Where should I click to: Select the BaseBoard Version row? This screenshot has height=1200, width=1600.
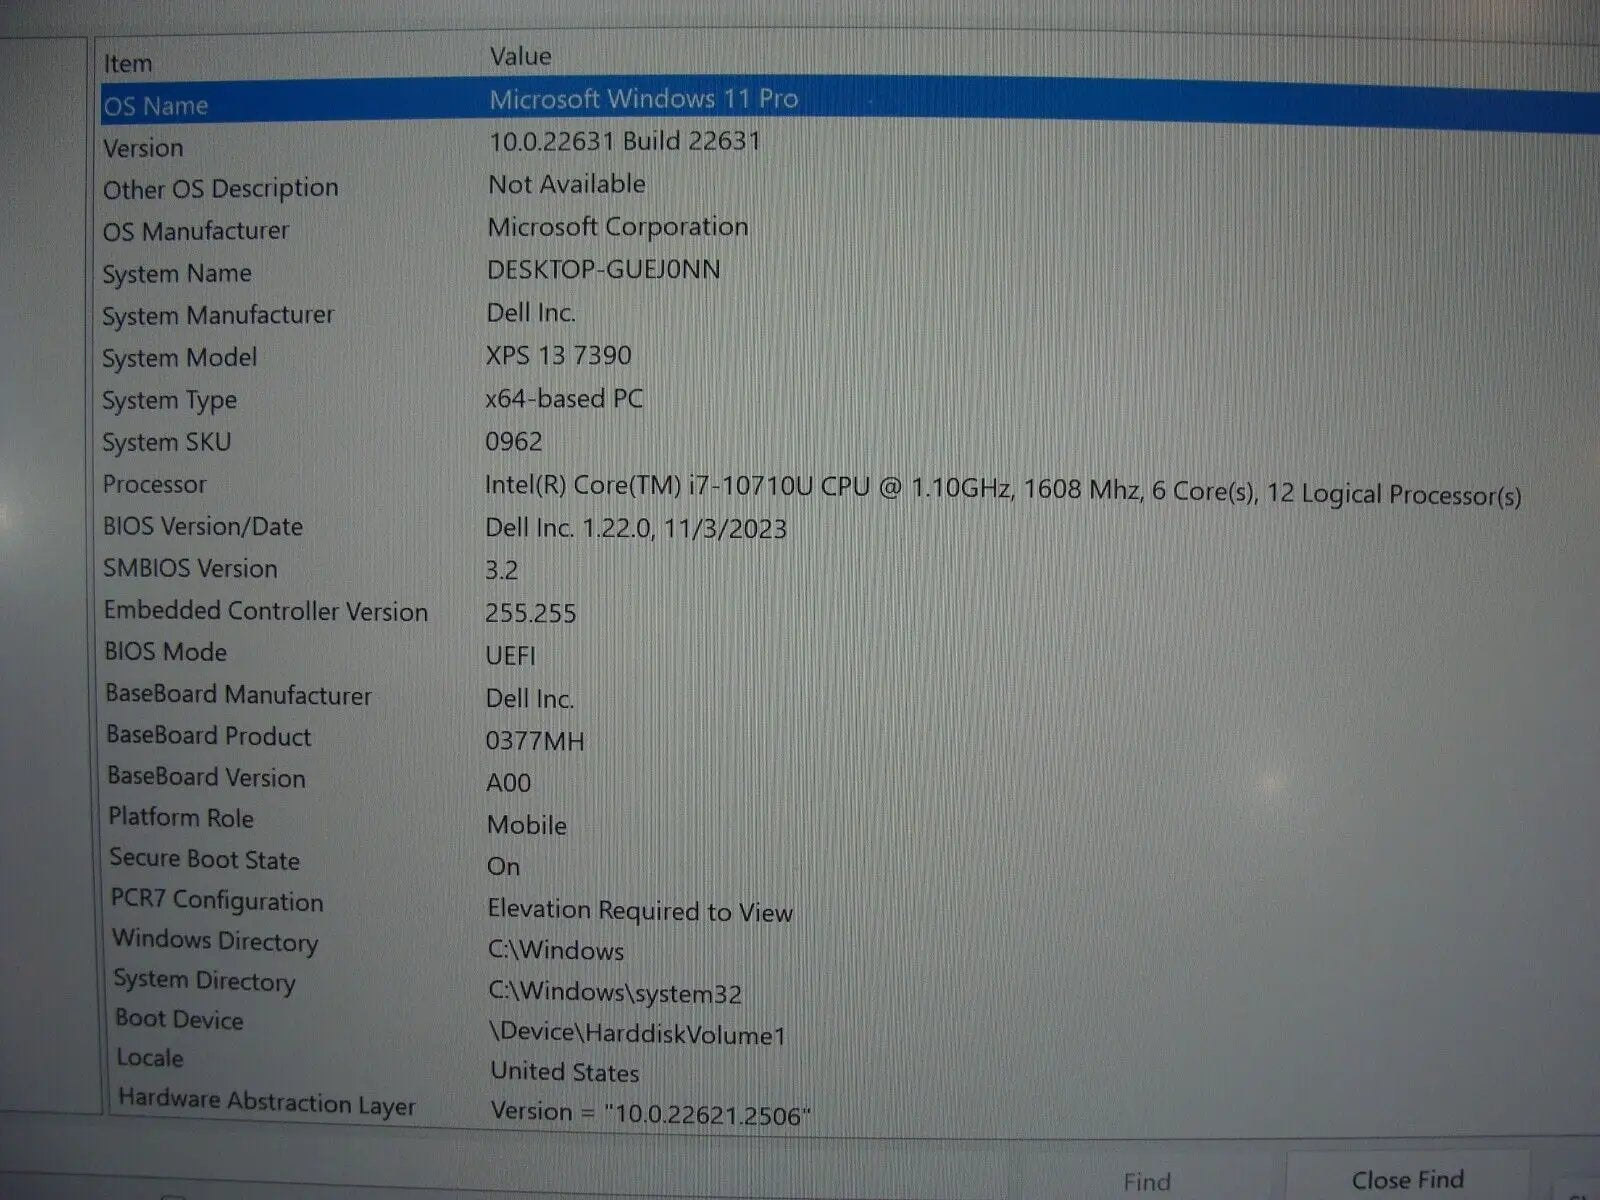pyautogui.click(x=850, y=779)
